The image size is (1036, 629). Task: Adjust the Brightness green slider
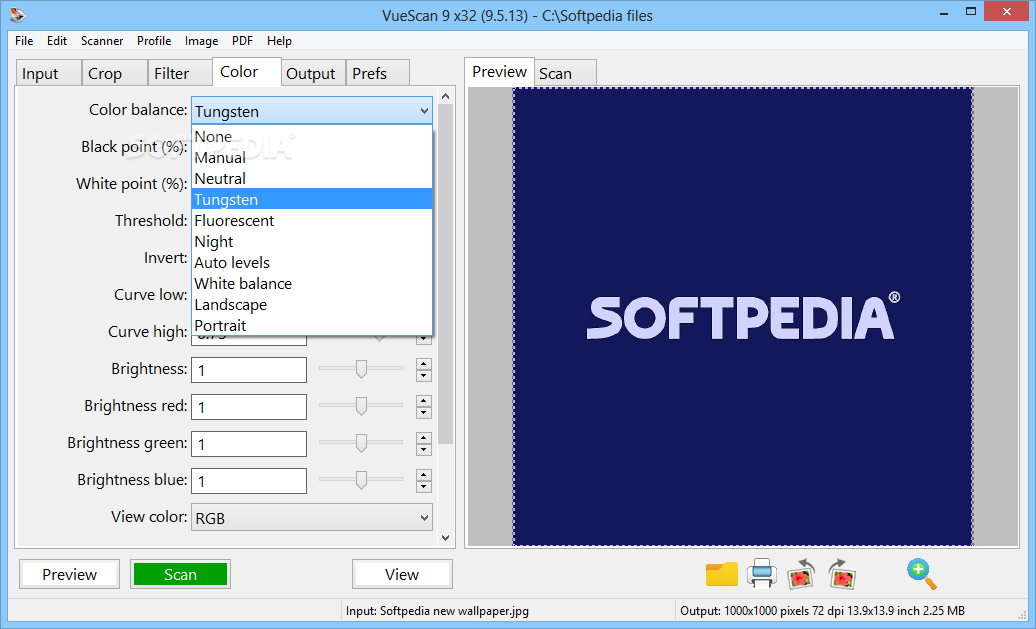coord(361,443)
